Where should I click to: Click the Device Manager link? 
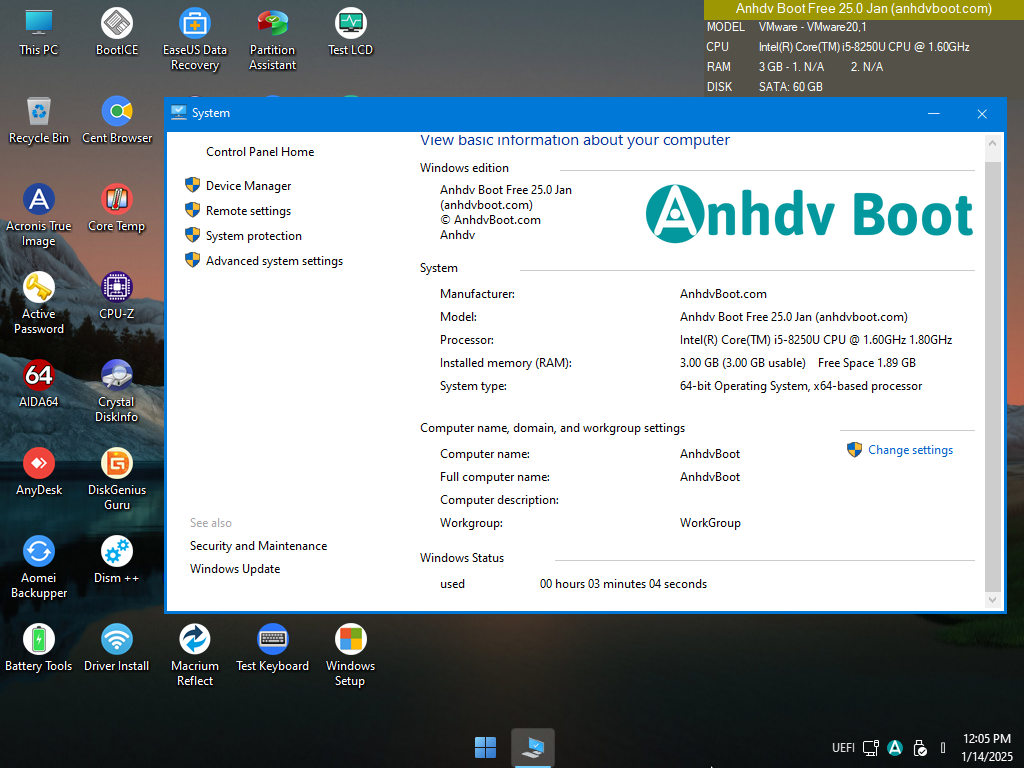[248, 186]
